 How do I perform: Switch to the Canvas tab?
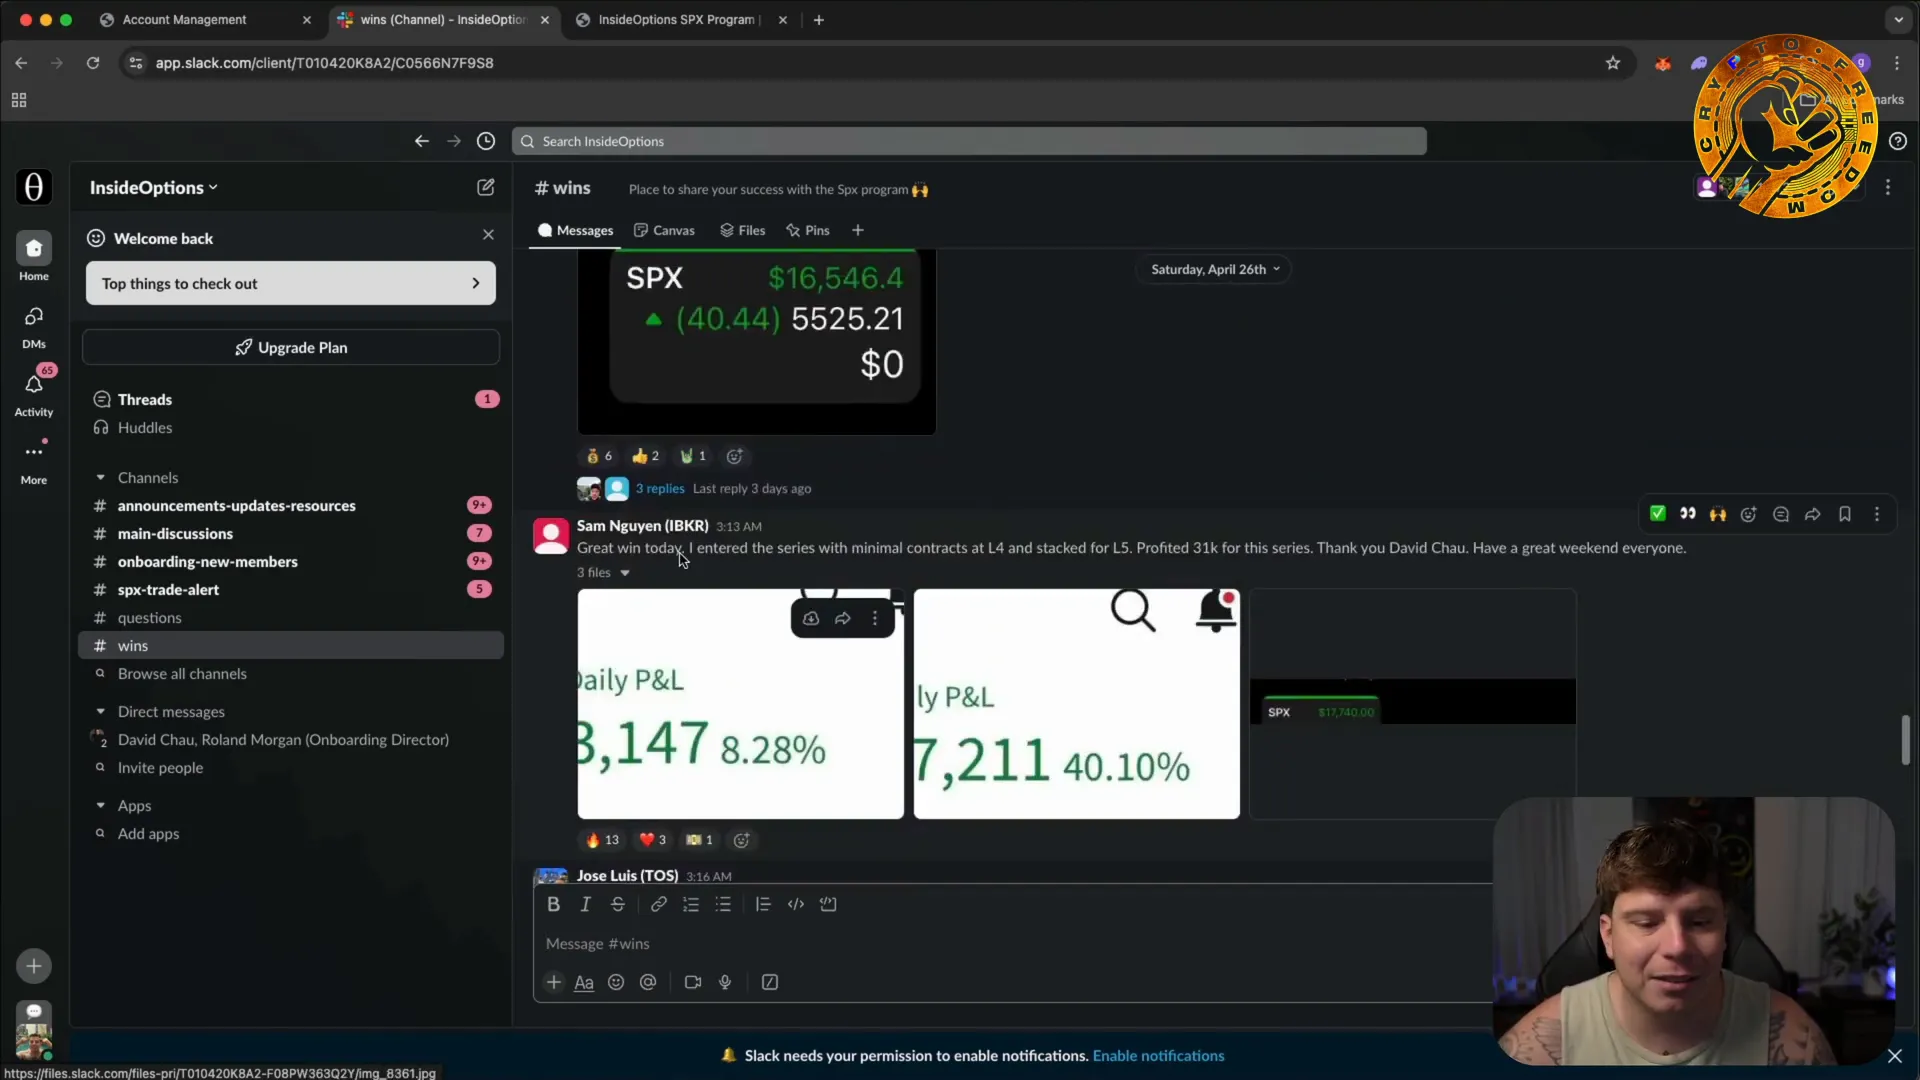[x=664, y=231]
